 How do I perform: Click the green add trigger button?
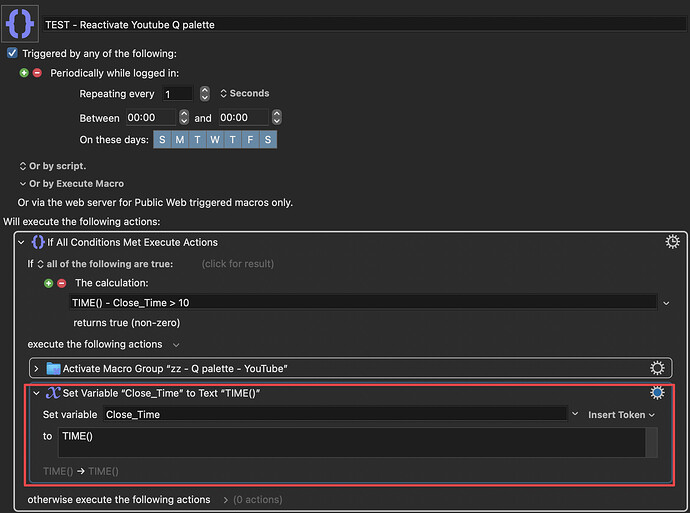25,73
